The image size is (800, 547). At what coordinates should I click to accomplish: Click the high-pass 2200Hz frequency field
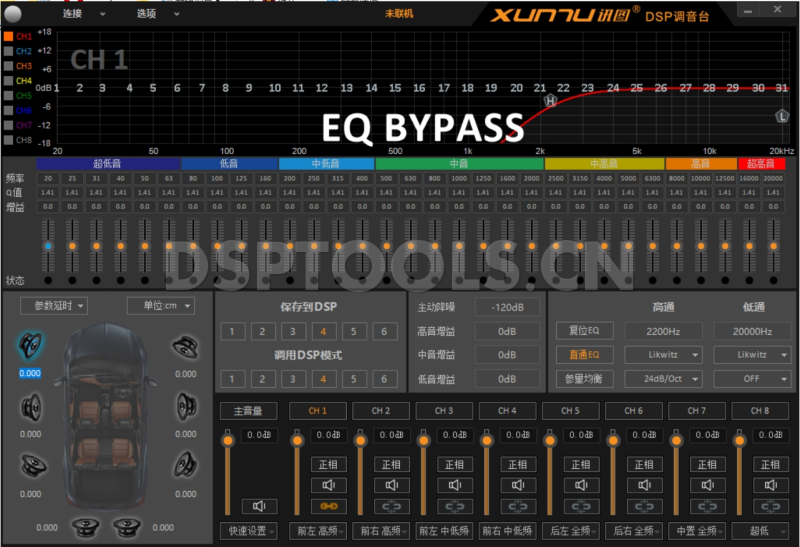664,331
